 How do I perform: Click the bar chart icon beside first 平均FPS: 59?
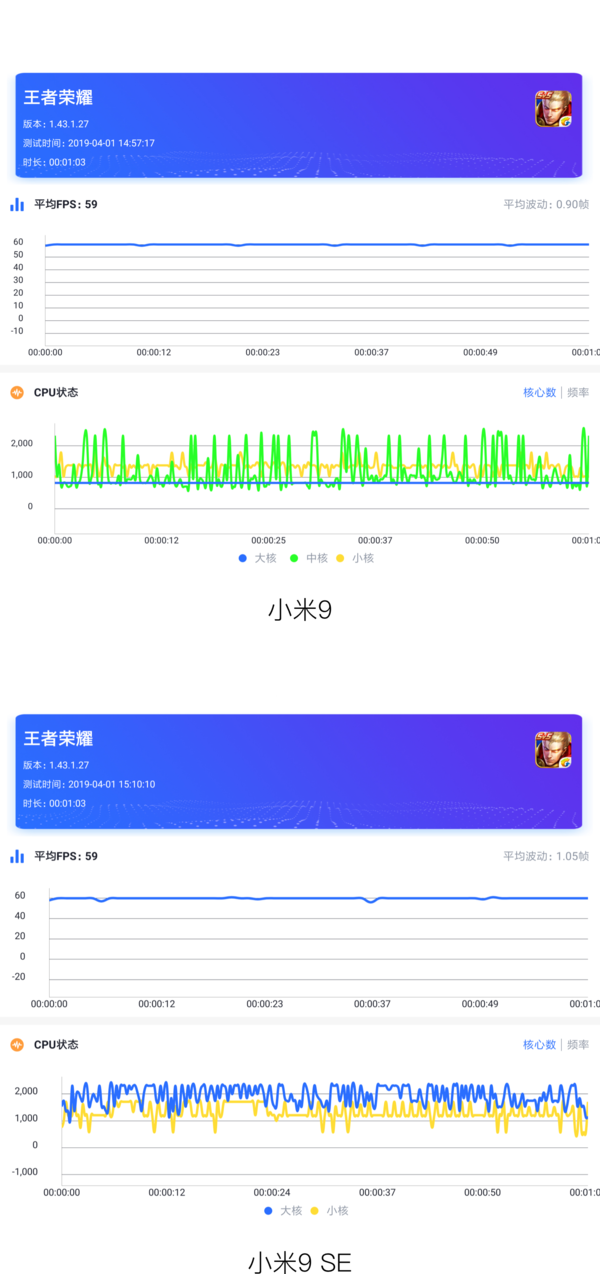tap(17, 204)
